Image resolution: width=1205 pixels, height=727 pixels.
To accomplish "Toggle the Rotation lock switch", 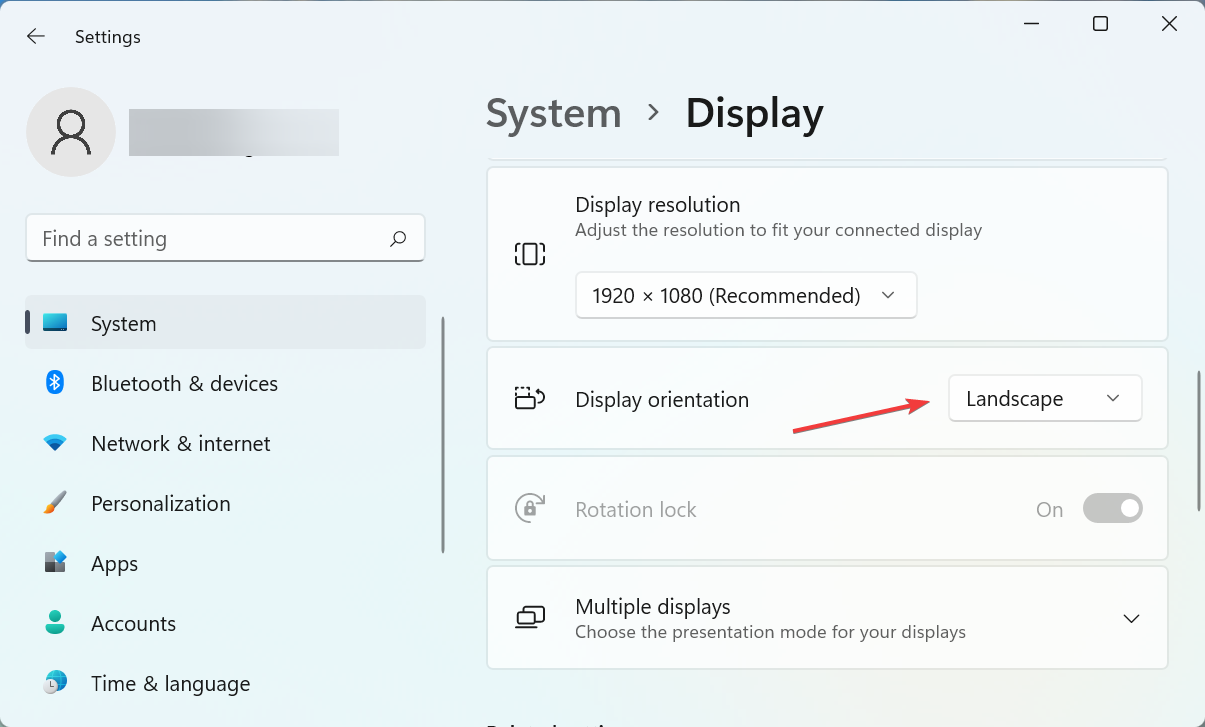I will [1112, 508].
